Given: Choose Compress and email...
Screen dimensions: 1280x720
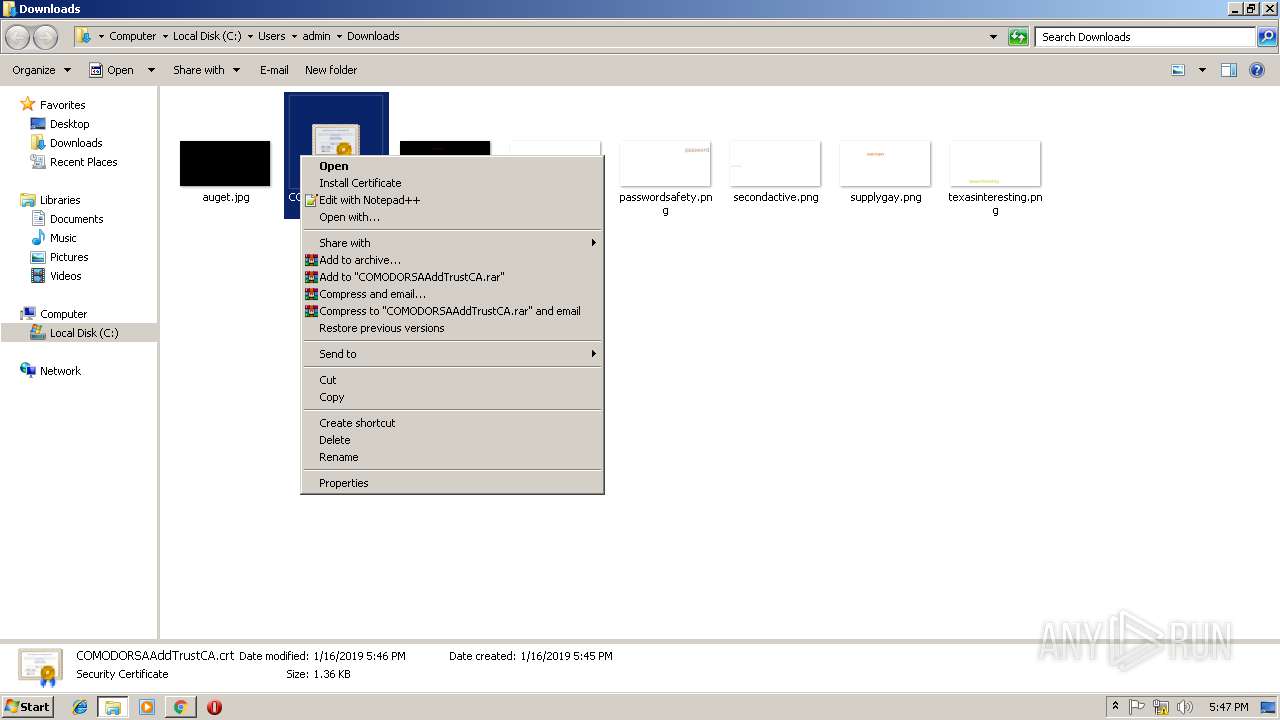Looking at the screenshot, I should (452, 294).
